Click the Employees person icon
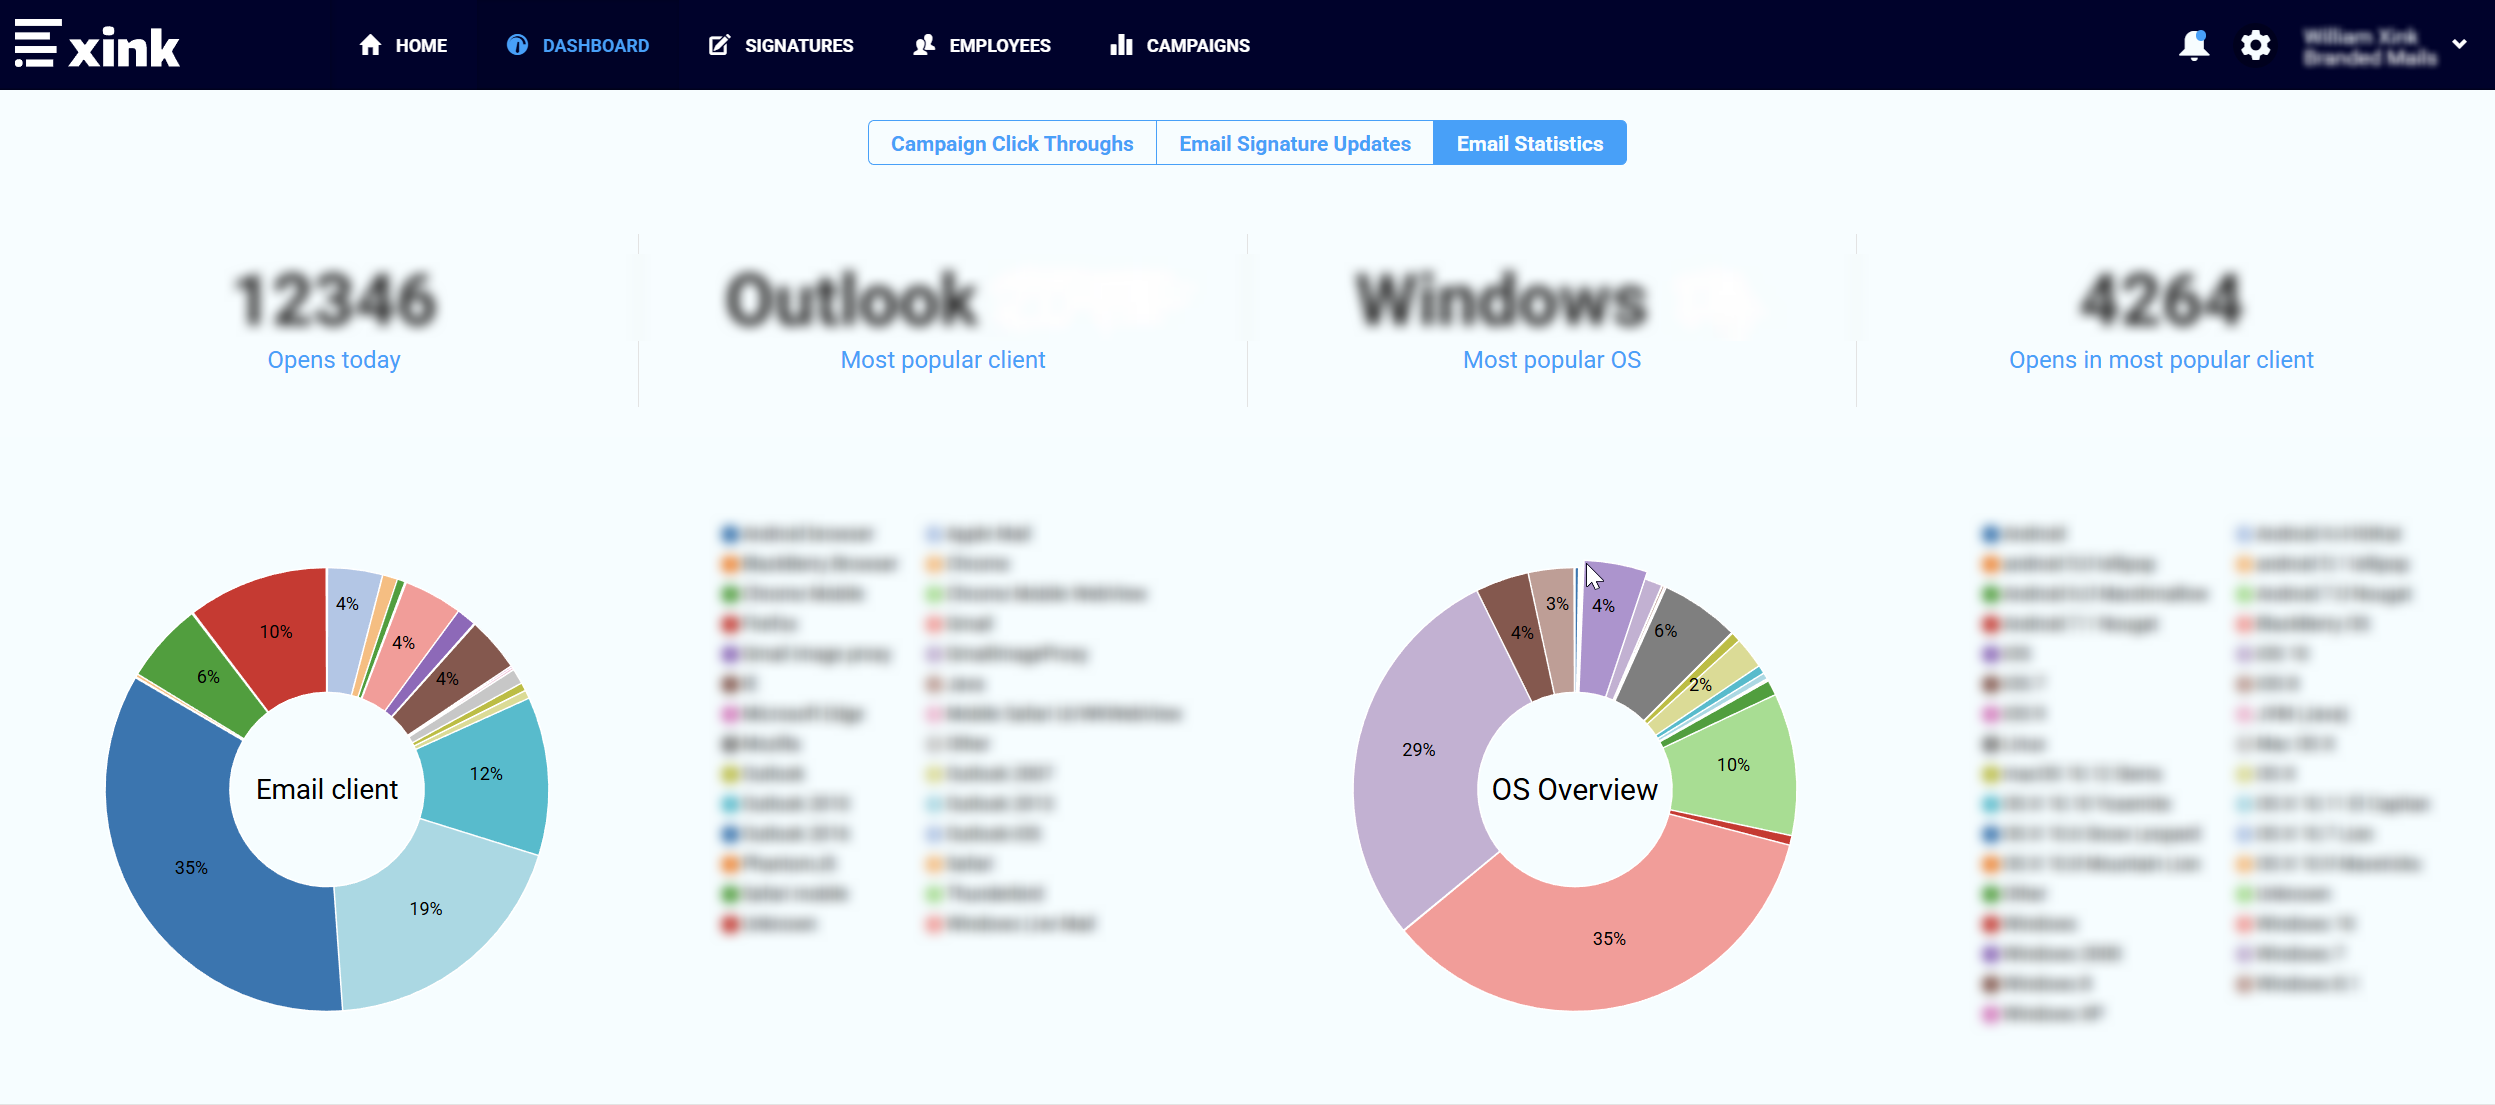 pos(924,45)
